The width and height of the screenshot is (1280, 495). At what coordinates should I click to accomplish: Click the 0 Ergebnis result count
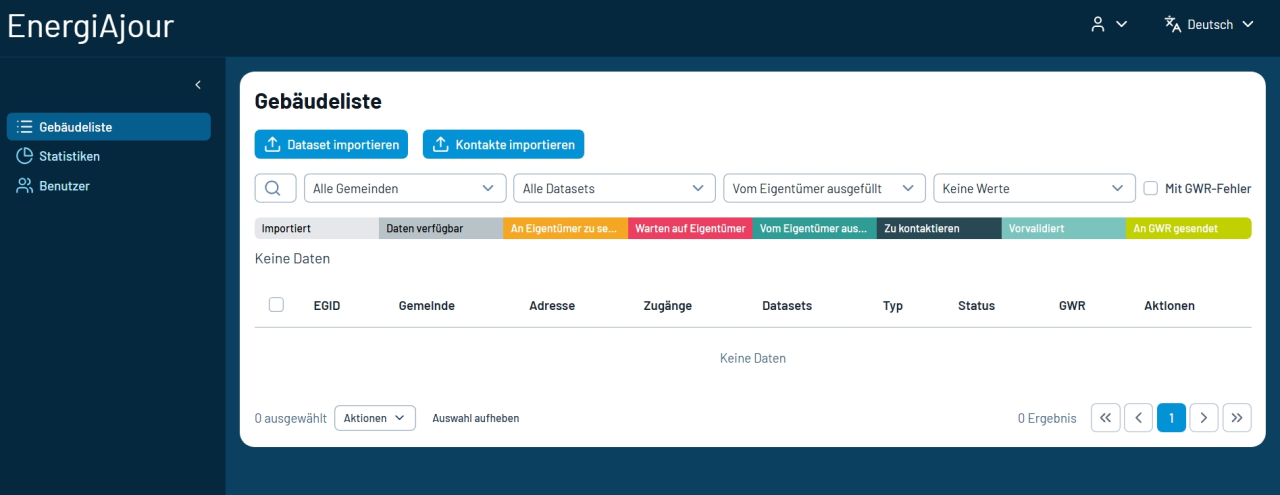click(1047, 418)
